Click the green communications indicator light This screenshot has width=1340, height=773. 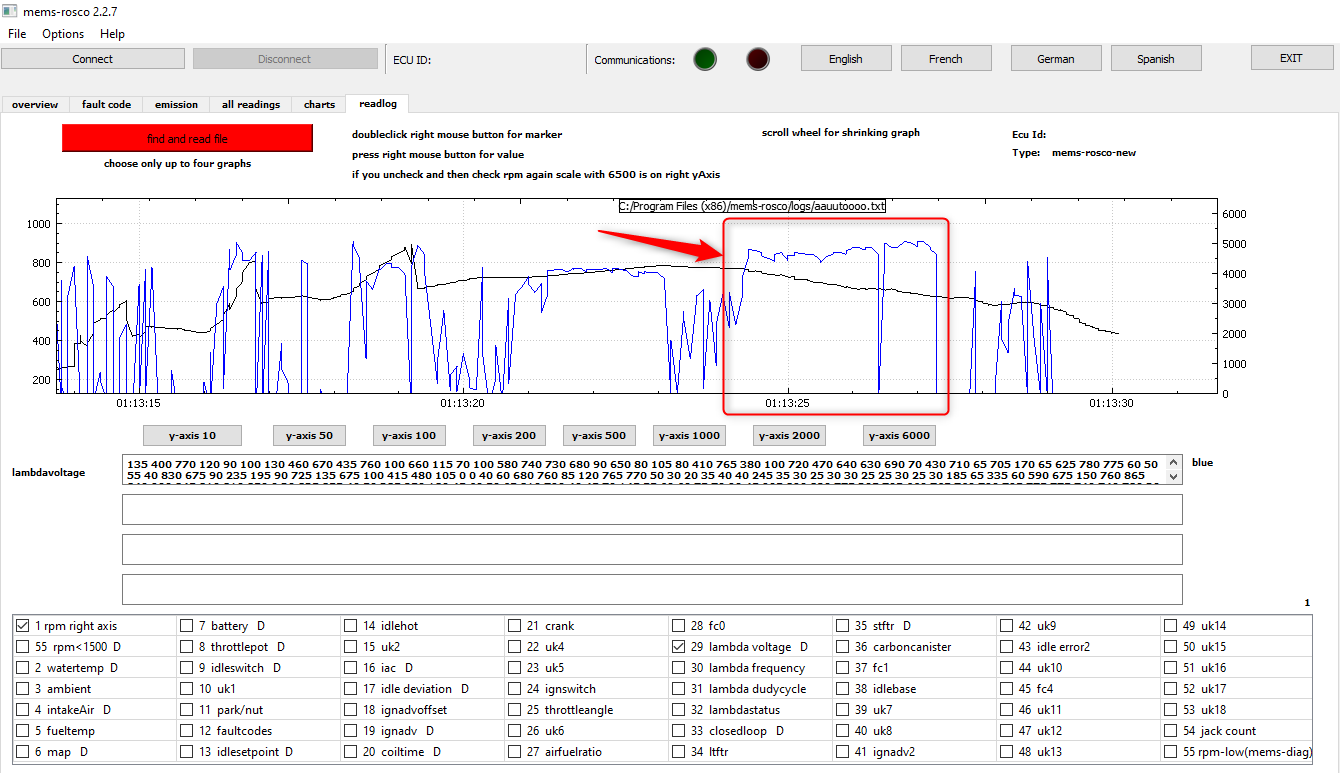coord(705,59)
